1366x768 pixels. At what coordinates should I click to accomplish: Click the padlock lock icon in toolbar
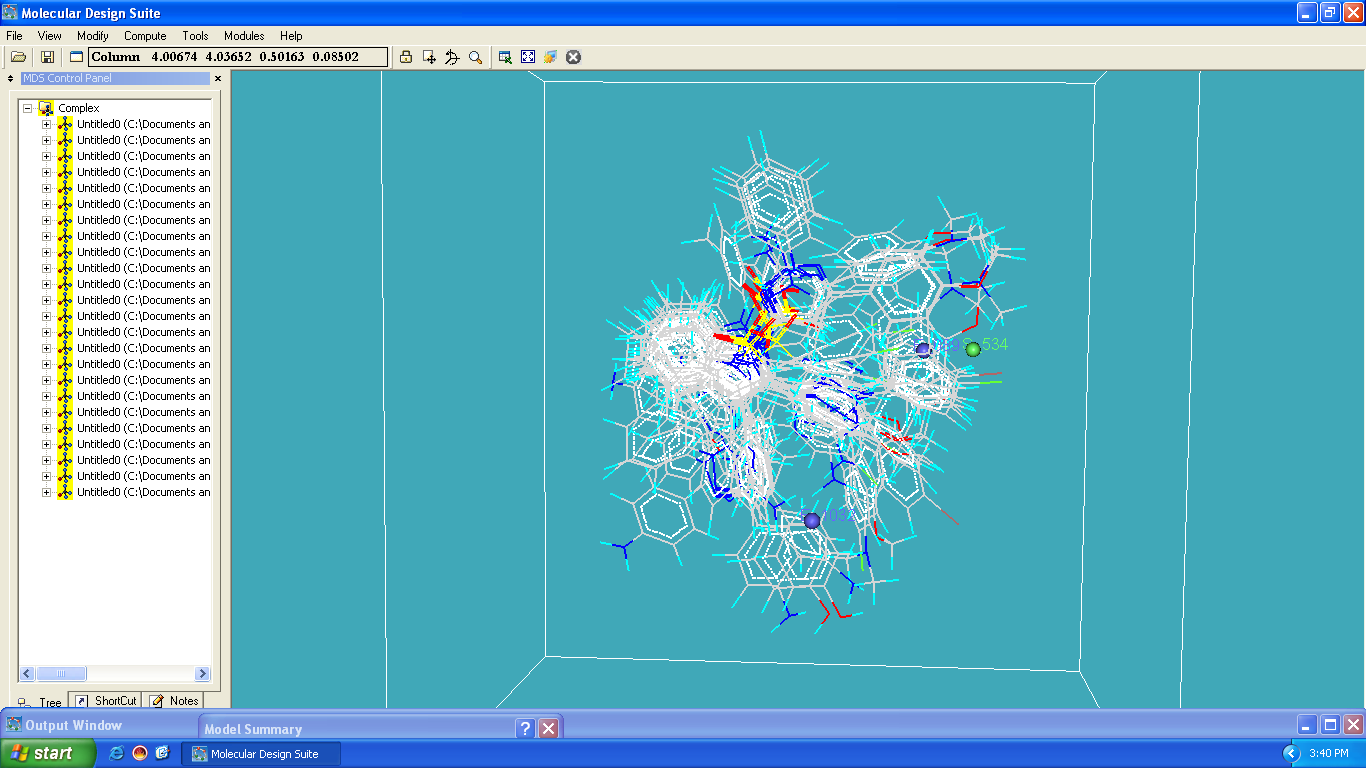[x=406, y=57]
